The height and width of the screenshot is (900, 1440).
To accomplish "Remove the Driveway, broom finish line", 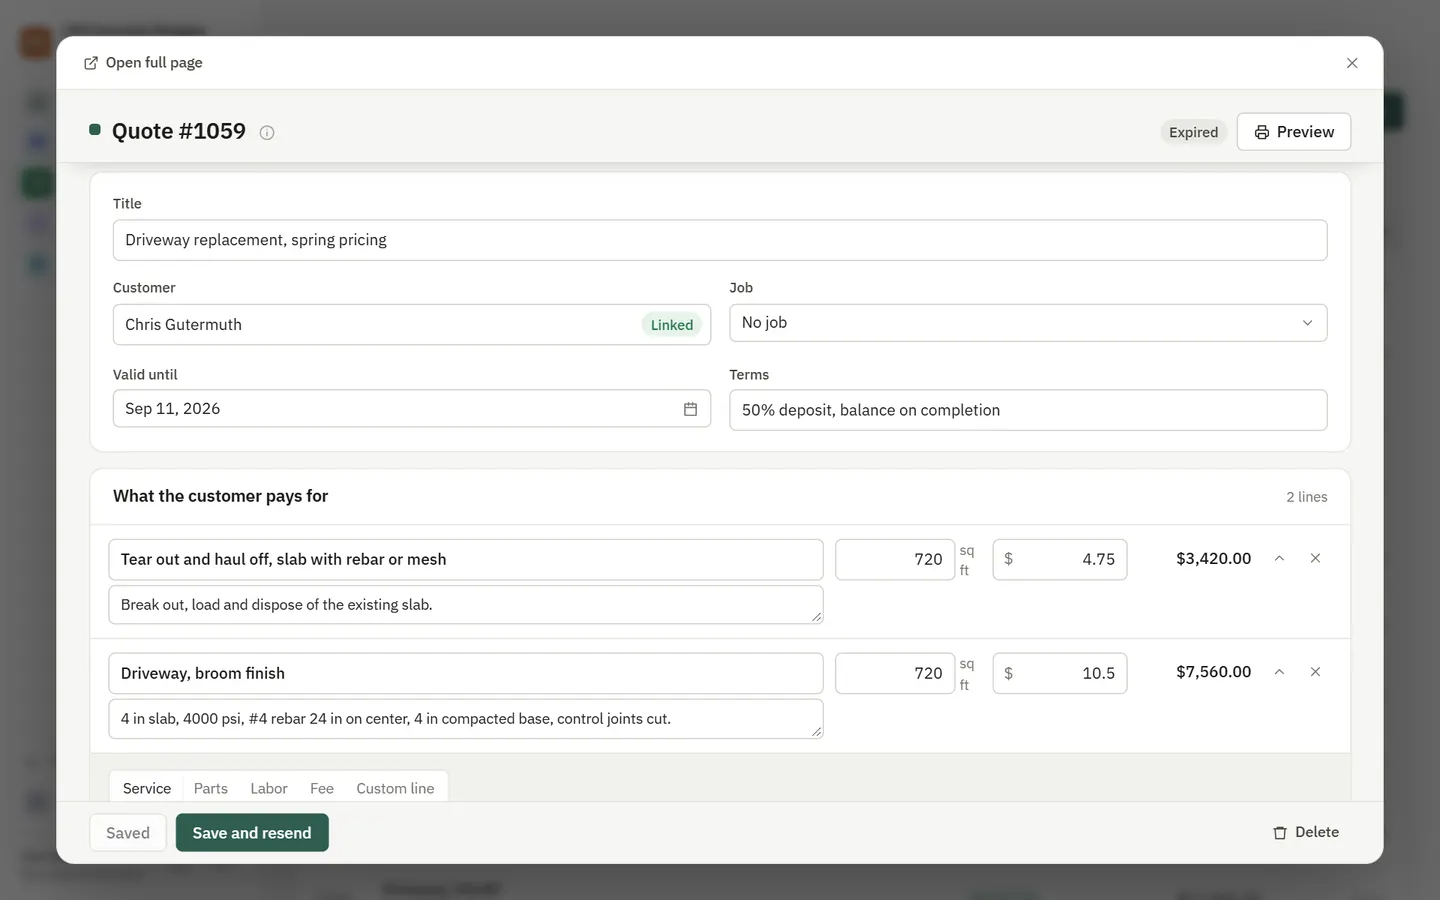I will pos(1315,672).
